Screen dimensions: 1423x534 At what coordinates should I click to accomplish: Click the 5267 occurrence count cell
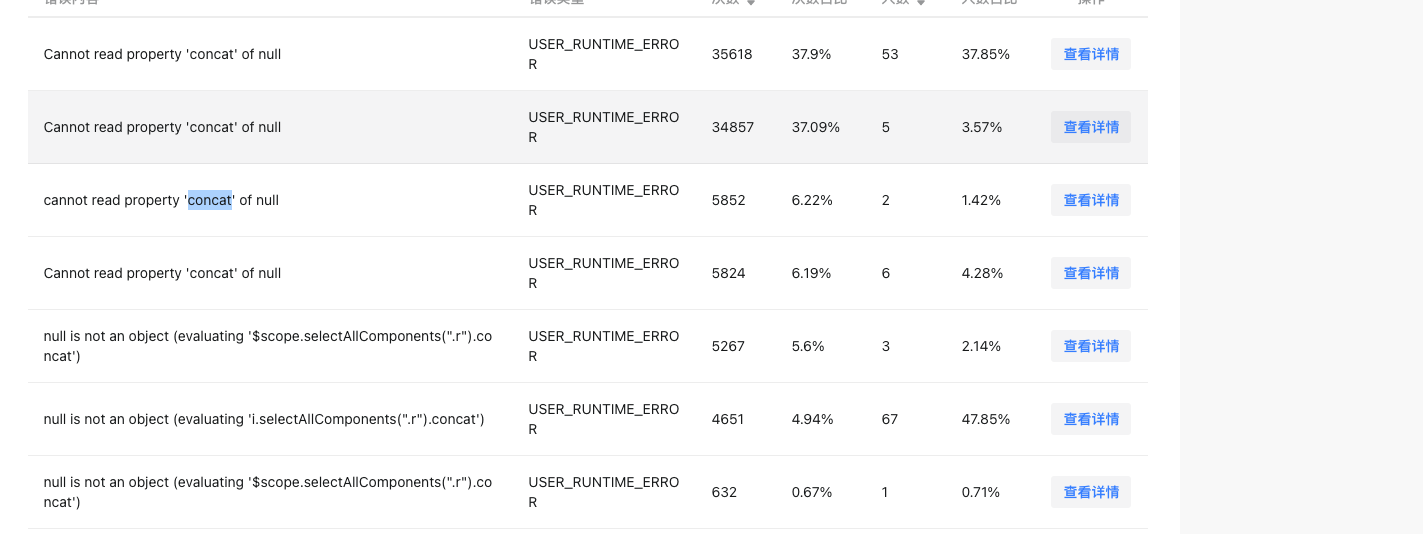pos(728,346)
